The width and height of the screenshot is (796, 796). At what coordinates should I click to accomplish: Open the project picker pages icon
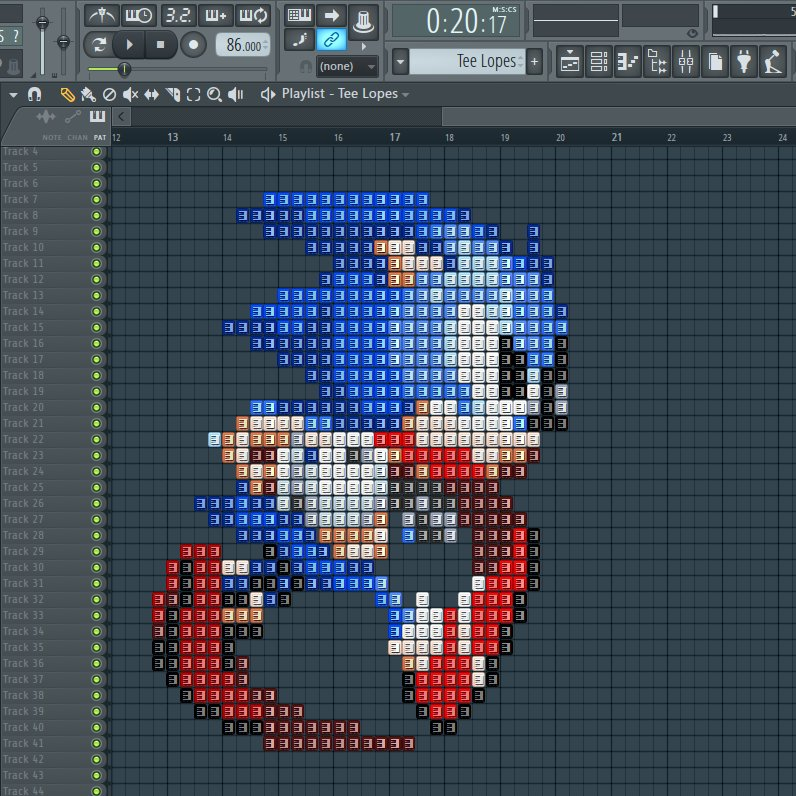[x=715, y=62]
